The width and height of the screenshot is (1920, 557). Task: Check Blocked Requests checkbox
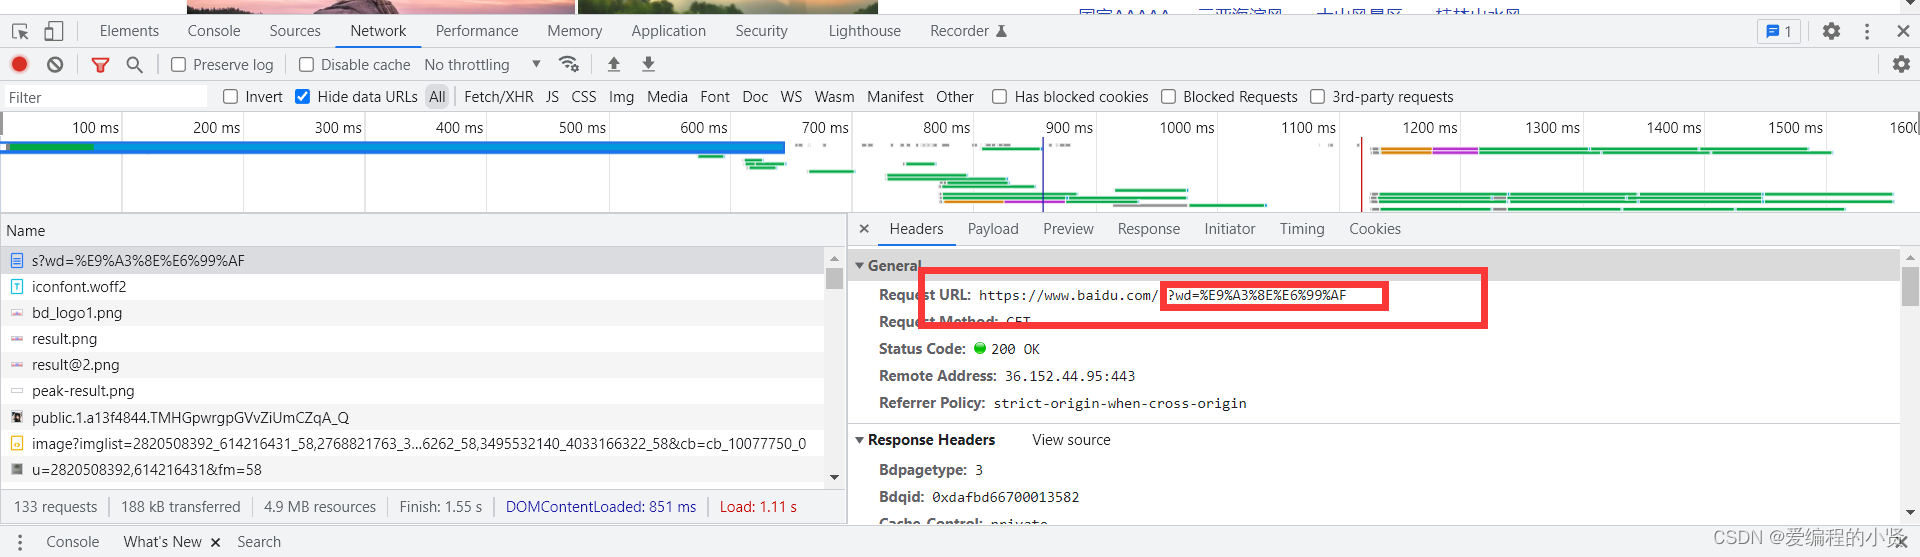tap(1168, 96)
